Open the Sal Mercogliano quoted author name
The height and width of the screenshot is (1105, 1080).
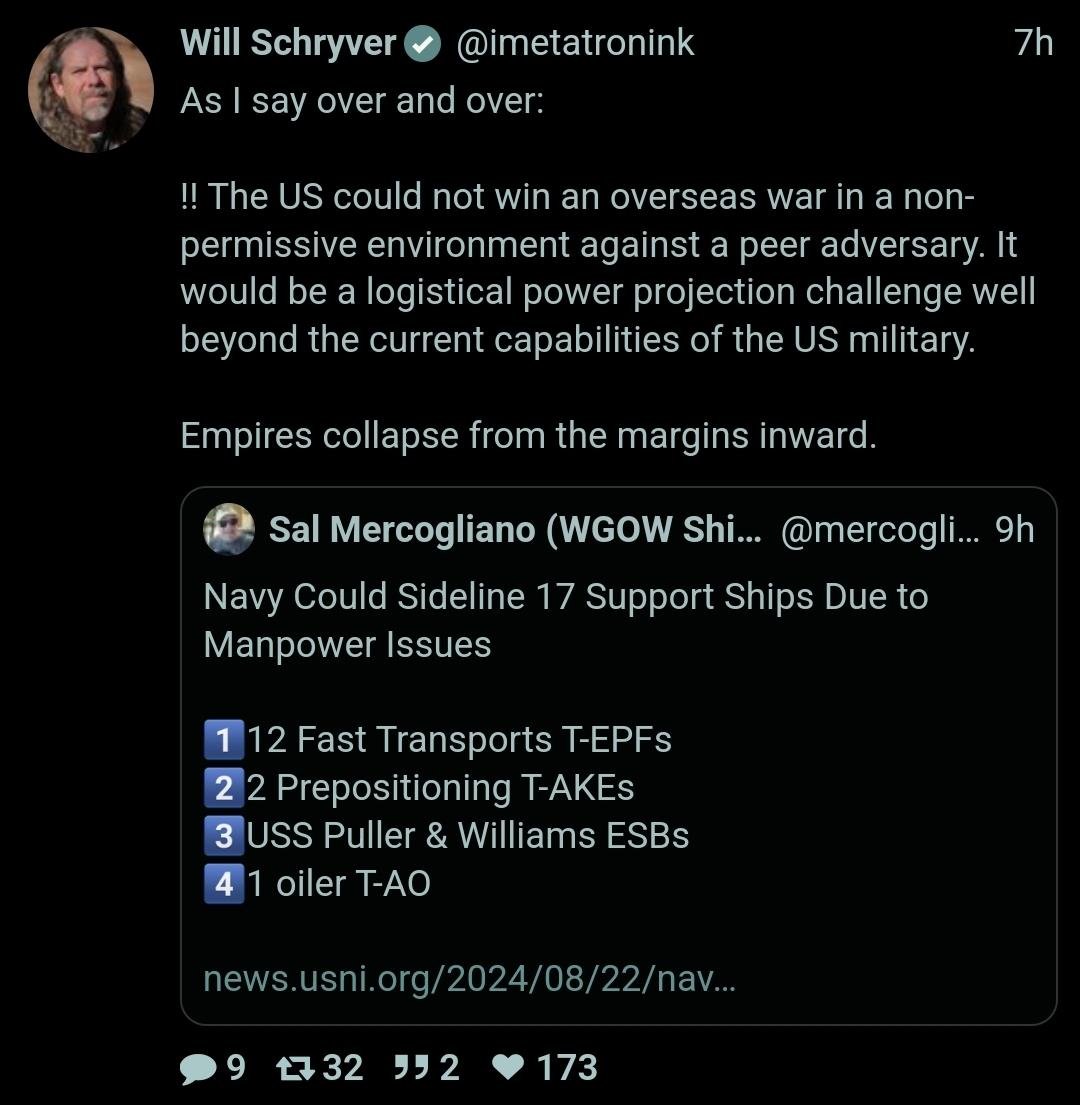click(514, 530)
